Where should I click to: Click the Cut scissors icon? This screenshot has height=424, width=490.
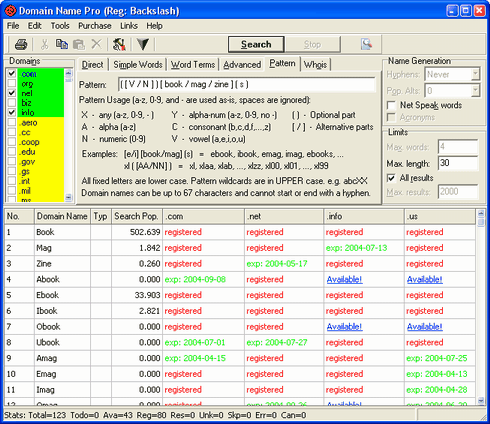tap(44, 44)
